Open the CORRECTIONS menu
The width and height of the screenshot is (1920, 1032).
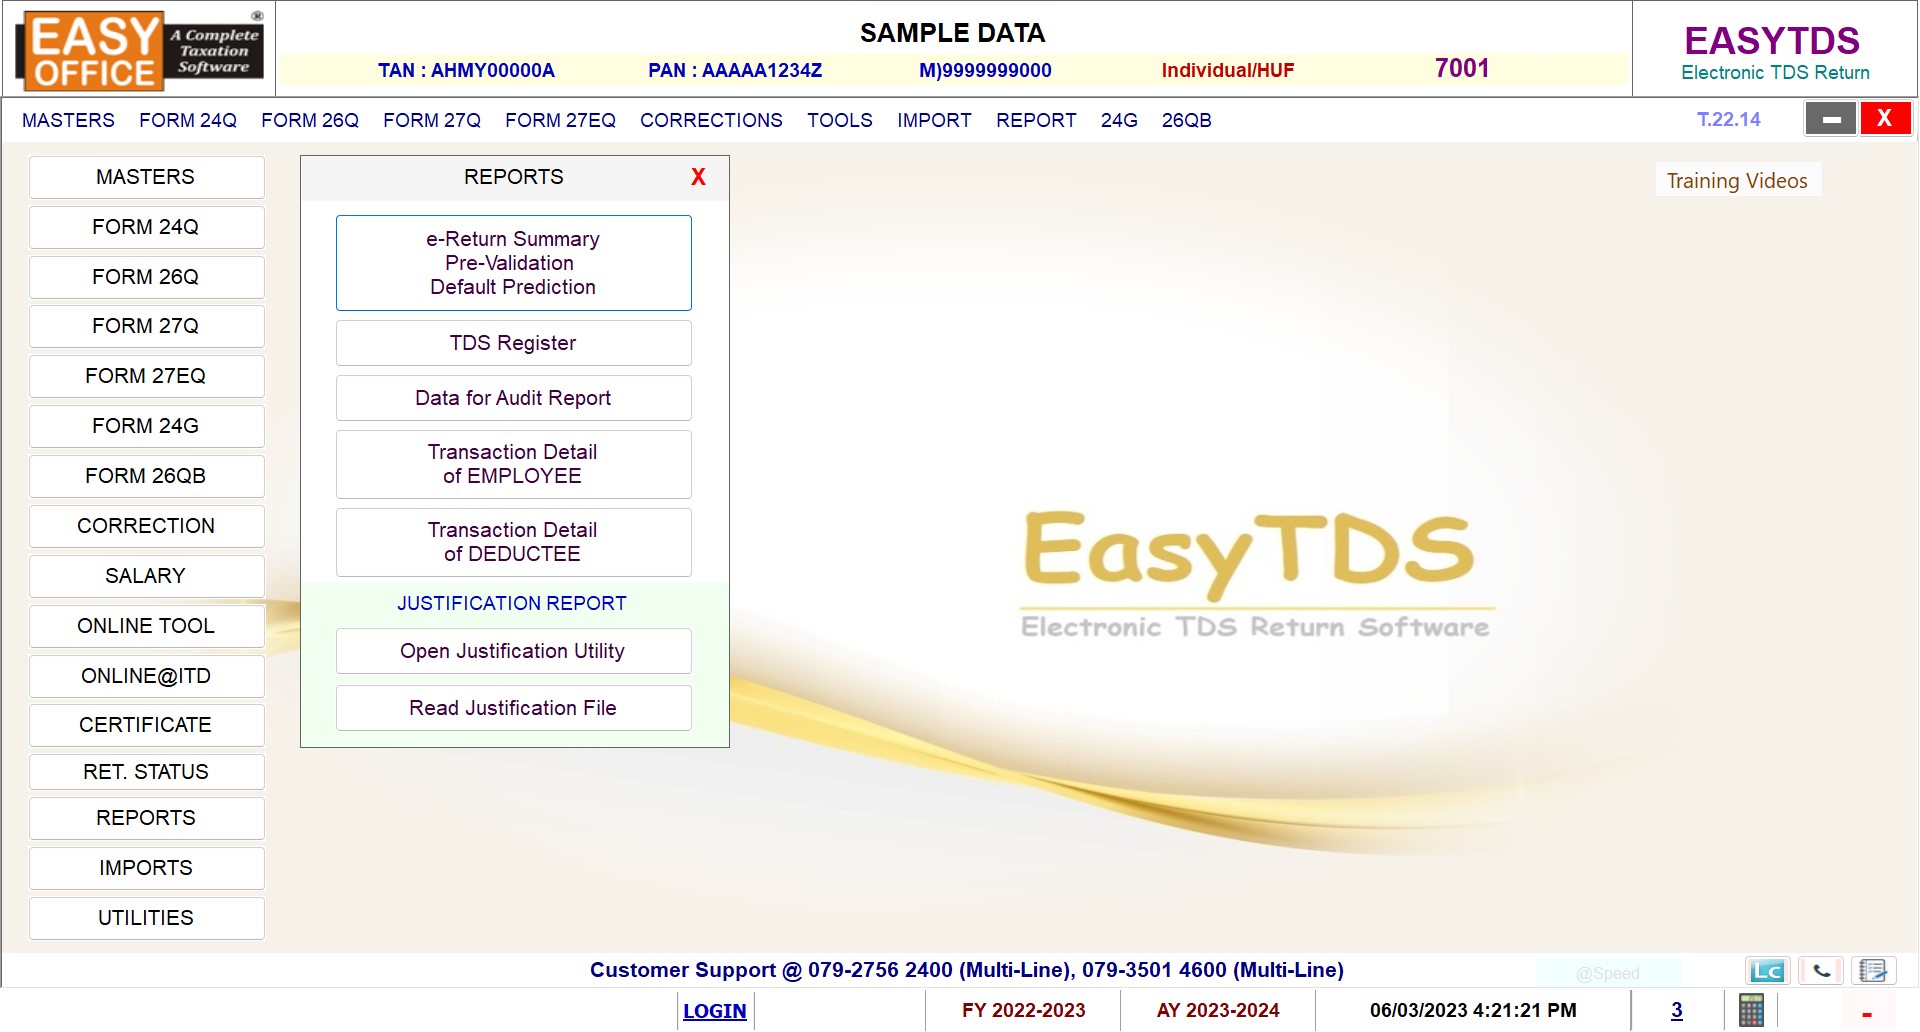(x=711, y=120)
